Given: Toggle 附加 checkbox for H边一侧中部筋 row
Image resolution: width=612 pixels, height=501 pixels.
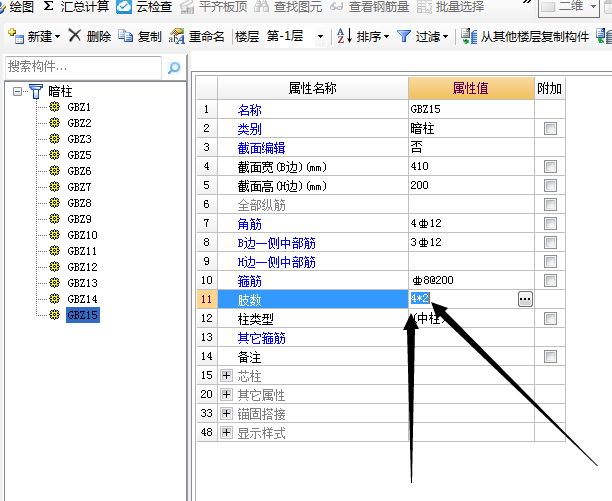Looking at the screenshot, I should click(x=550, y=261).
